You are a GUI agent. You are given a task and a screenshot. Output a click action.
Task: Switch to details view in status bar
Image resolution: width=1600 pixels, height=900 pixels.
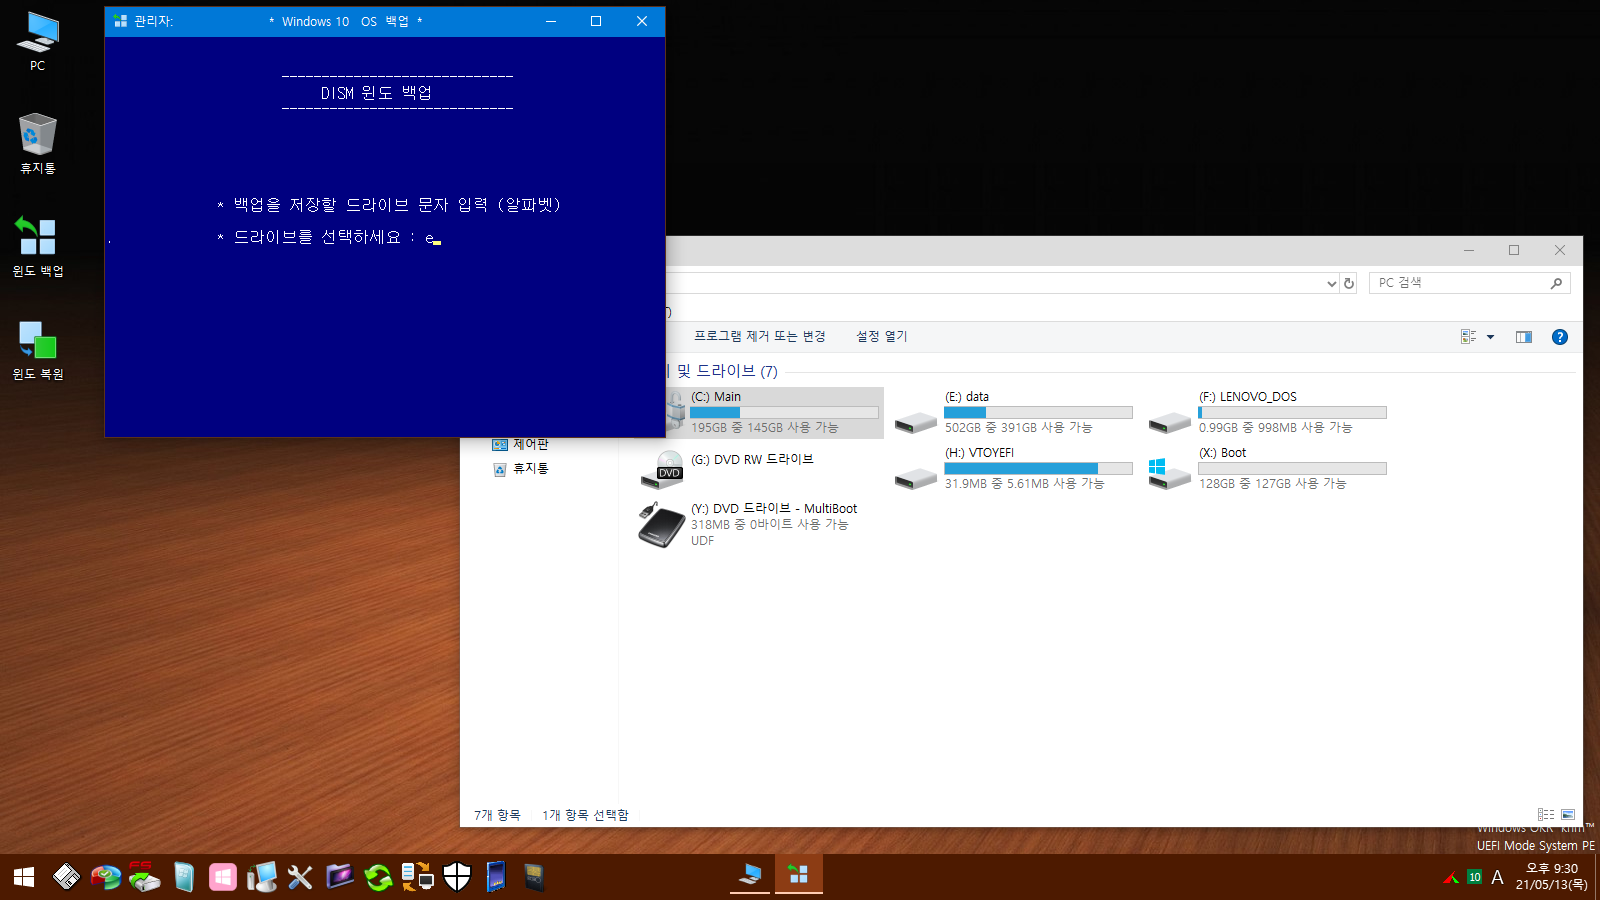(x=1546, y=815)
